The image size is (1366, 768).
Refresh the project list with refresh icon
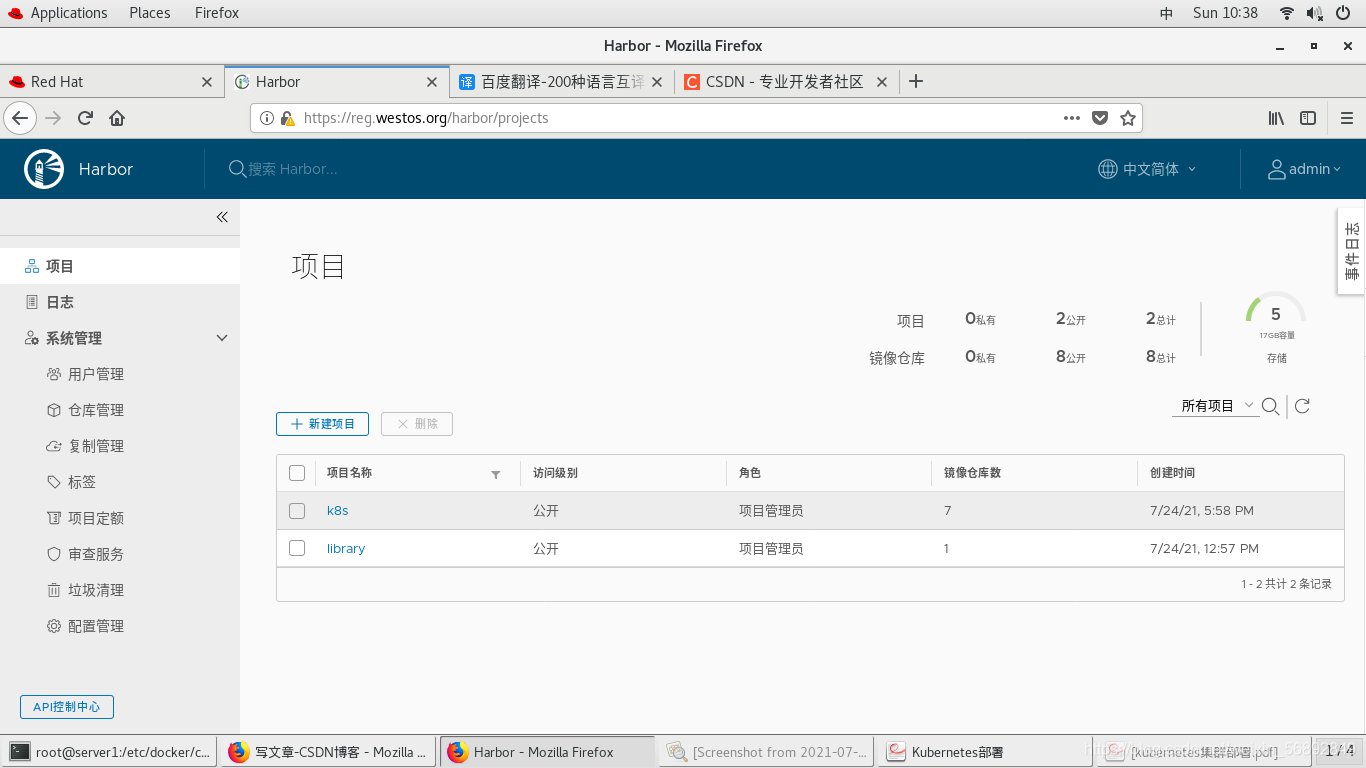pos(1301,406)
